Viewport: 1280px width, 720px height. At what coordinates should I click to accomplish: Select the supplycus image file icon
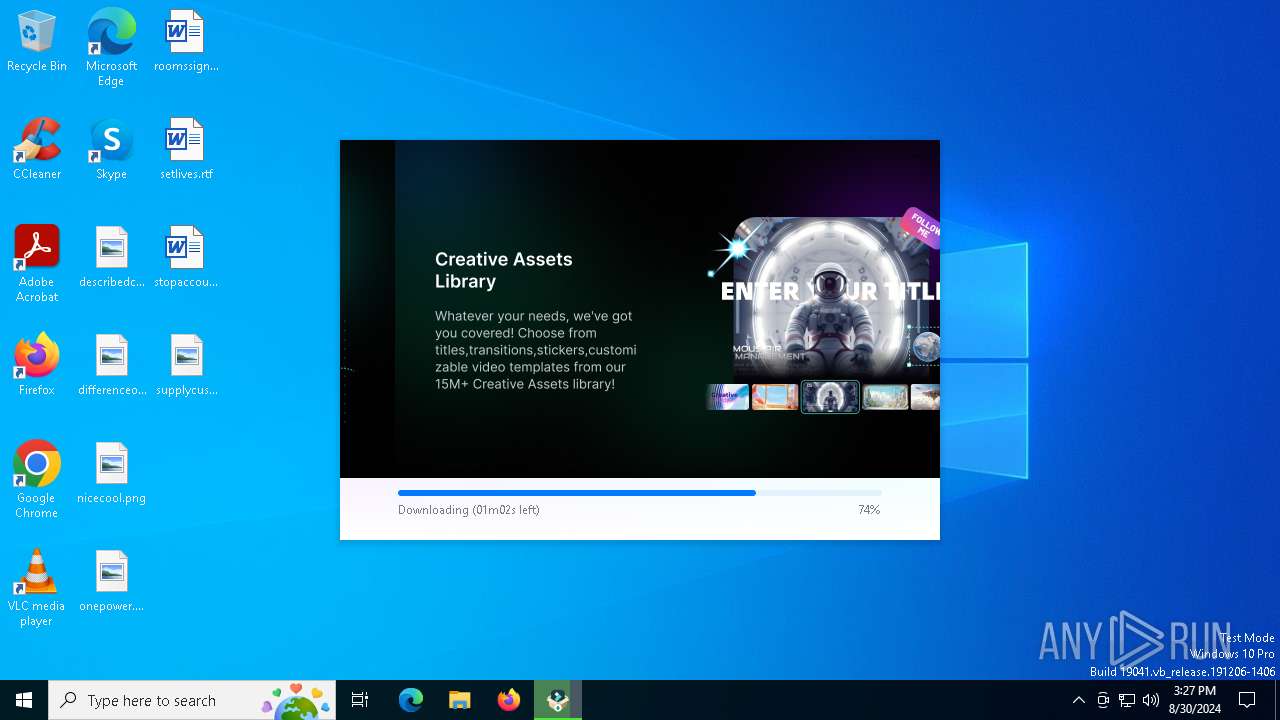pyautogui.click(x=186, y=365)
